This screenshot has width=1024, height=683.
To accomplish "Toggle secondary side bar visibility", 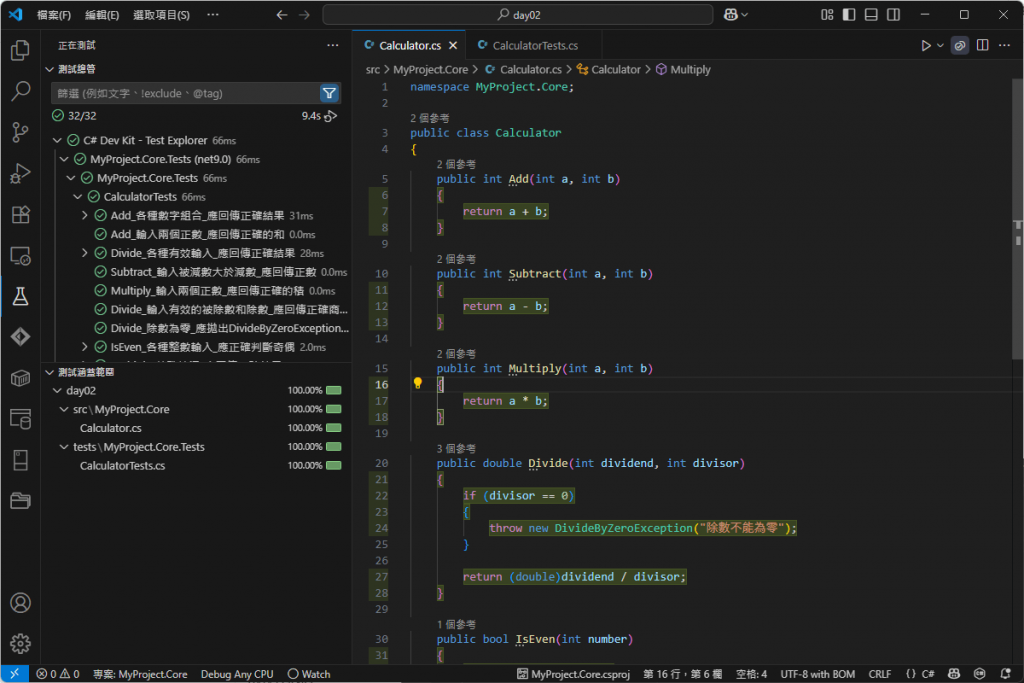I will tap(893, 14).
